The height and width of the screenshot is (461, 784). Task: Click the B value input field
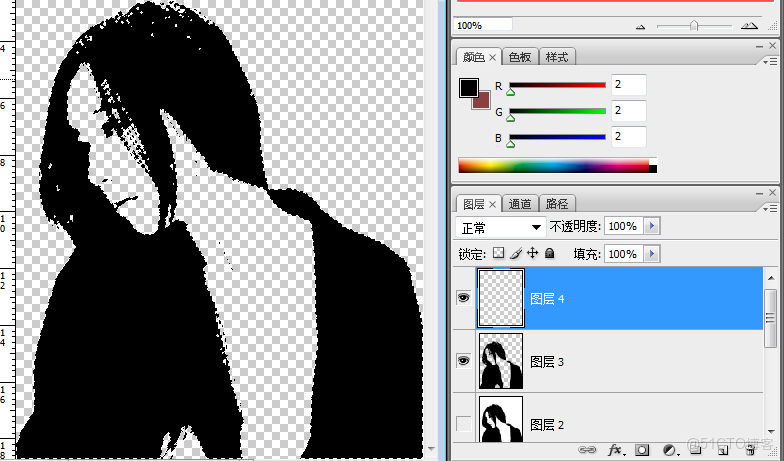tap(628, 136)
